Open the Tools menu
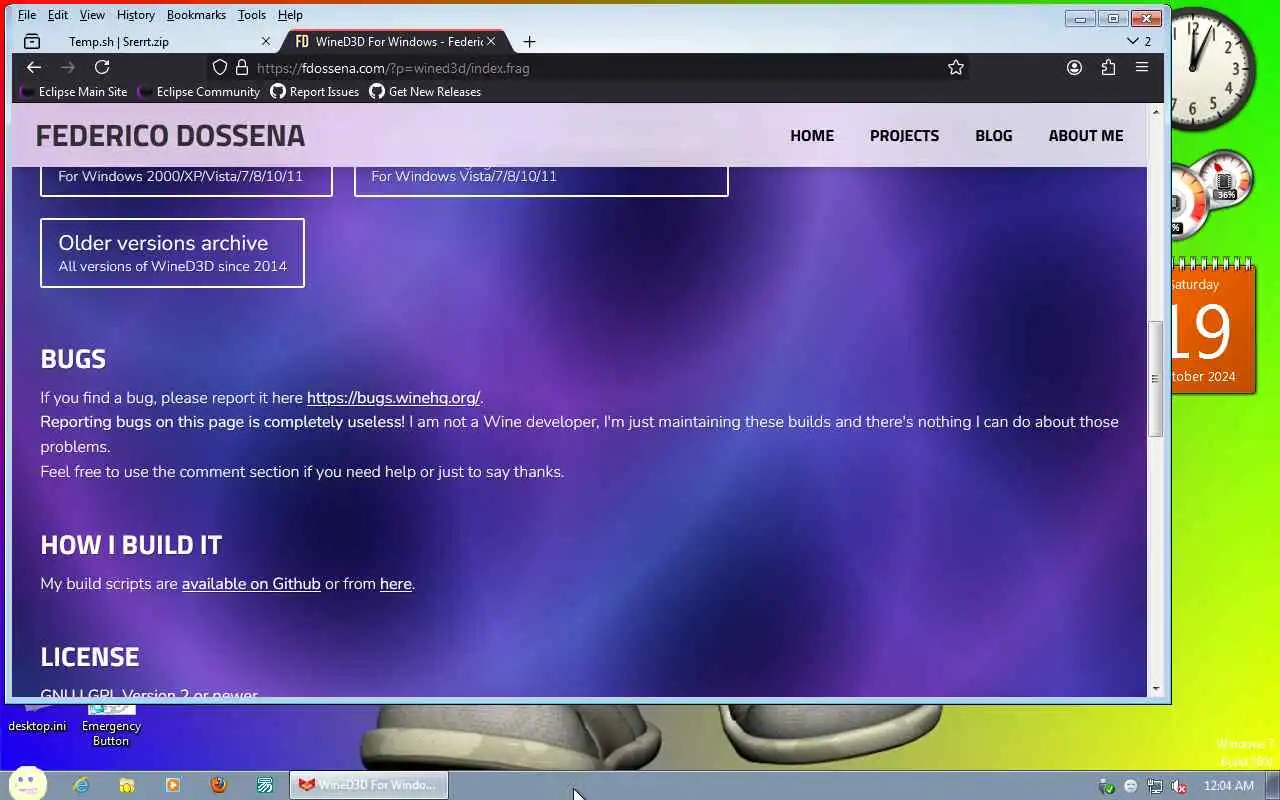Screen dimensions: 1280x800 coord(251,15)
